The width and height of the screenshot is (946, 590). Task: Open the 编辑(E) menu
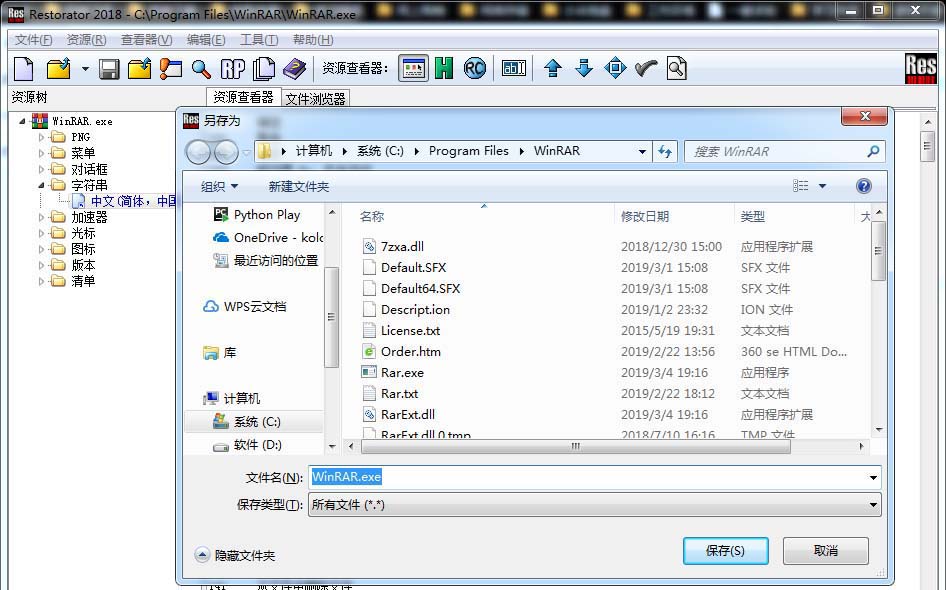pyautogui.click(x=206, y=40)
